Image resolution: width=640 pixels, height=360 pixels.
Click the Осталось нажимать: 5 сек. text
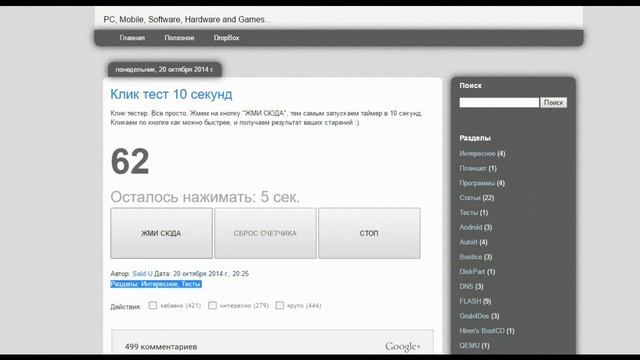205,197
